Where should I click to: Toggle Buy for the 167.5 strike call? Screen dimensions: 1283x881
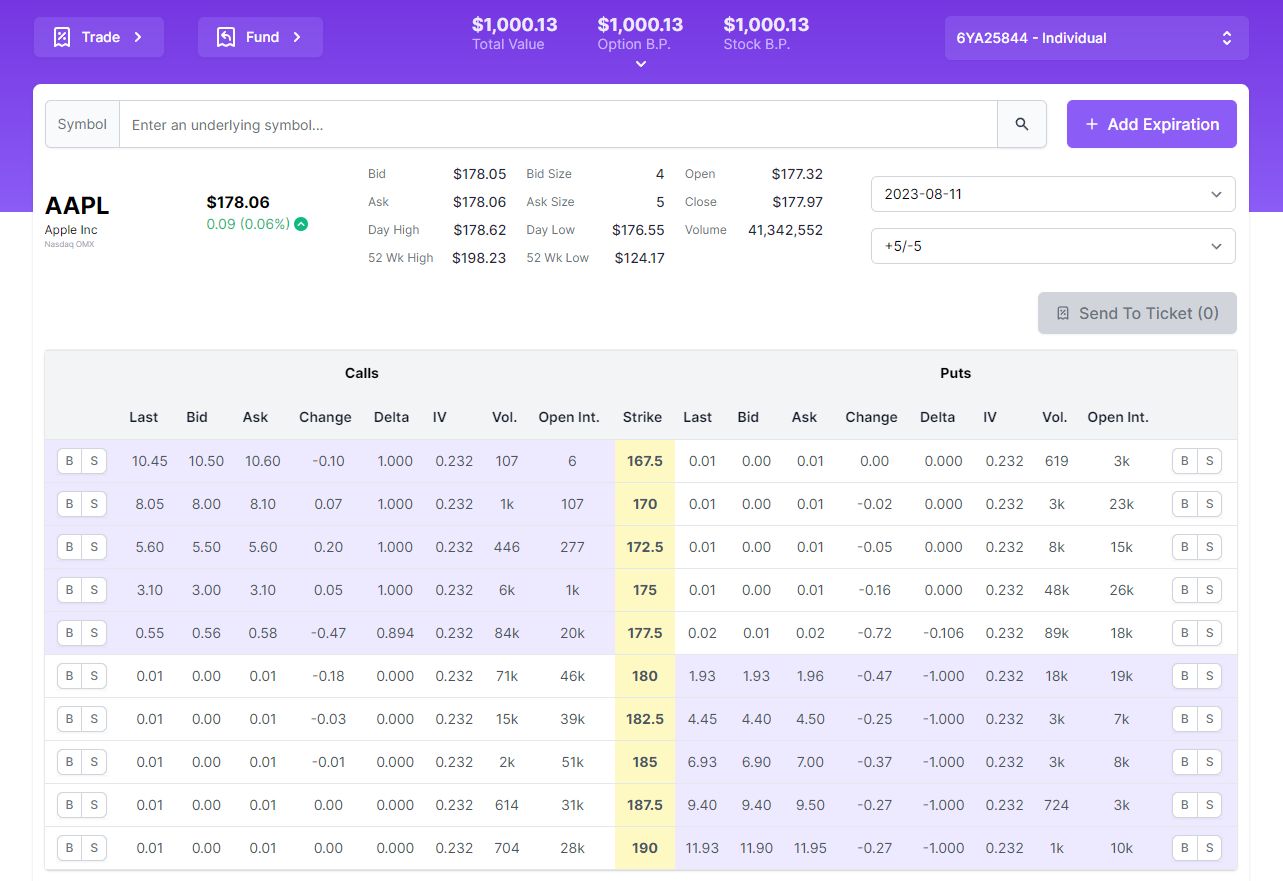(69, 462)
